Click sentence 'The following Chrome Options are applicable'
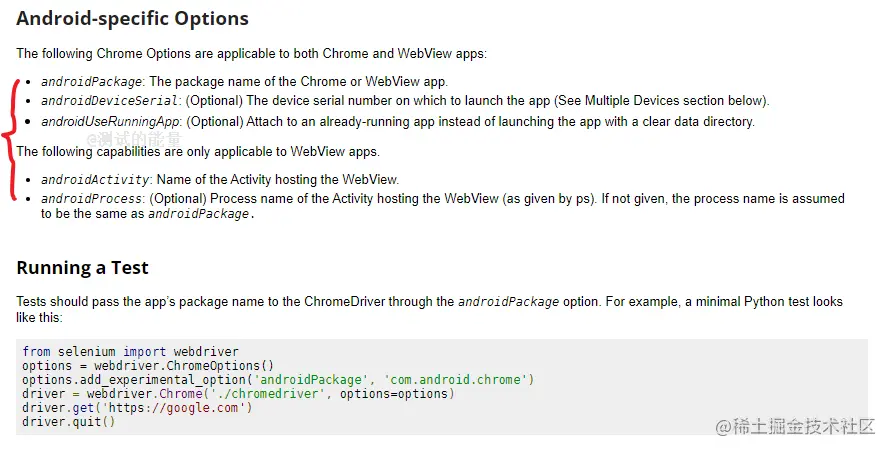 [x=252, y=54]
